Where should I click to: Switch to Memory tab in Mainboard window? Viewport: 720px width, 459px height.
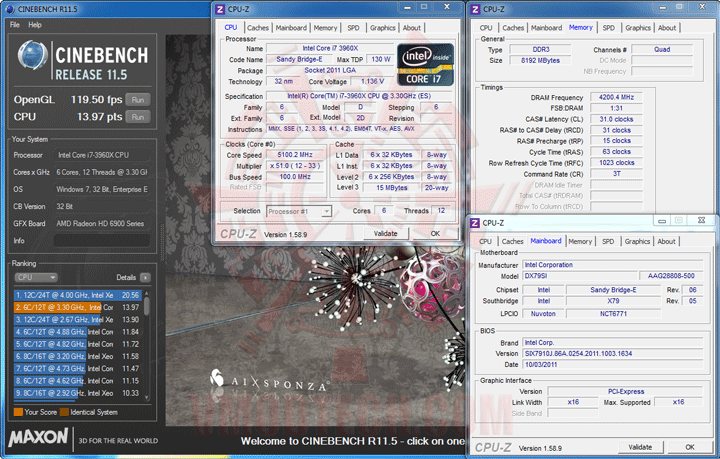click(580, 241)
